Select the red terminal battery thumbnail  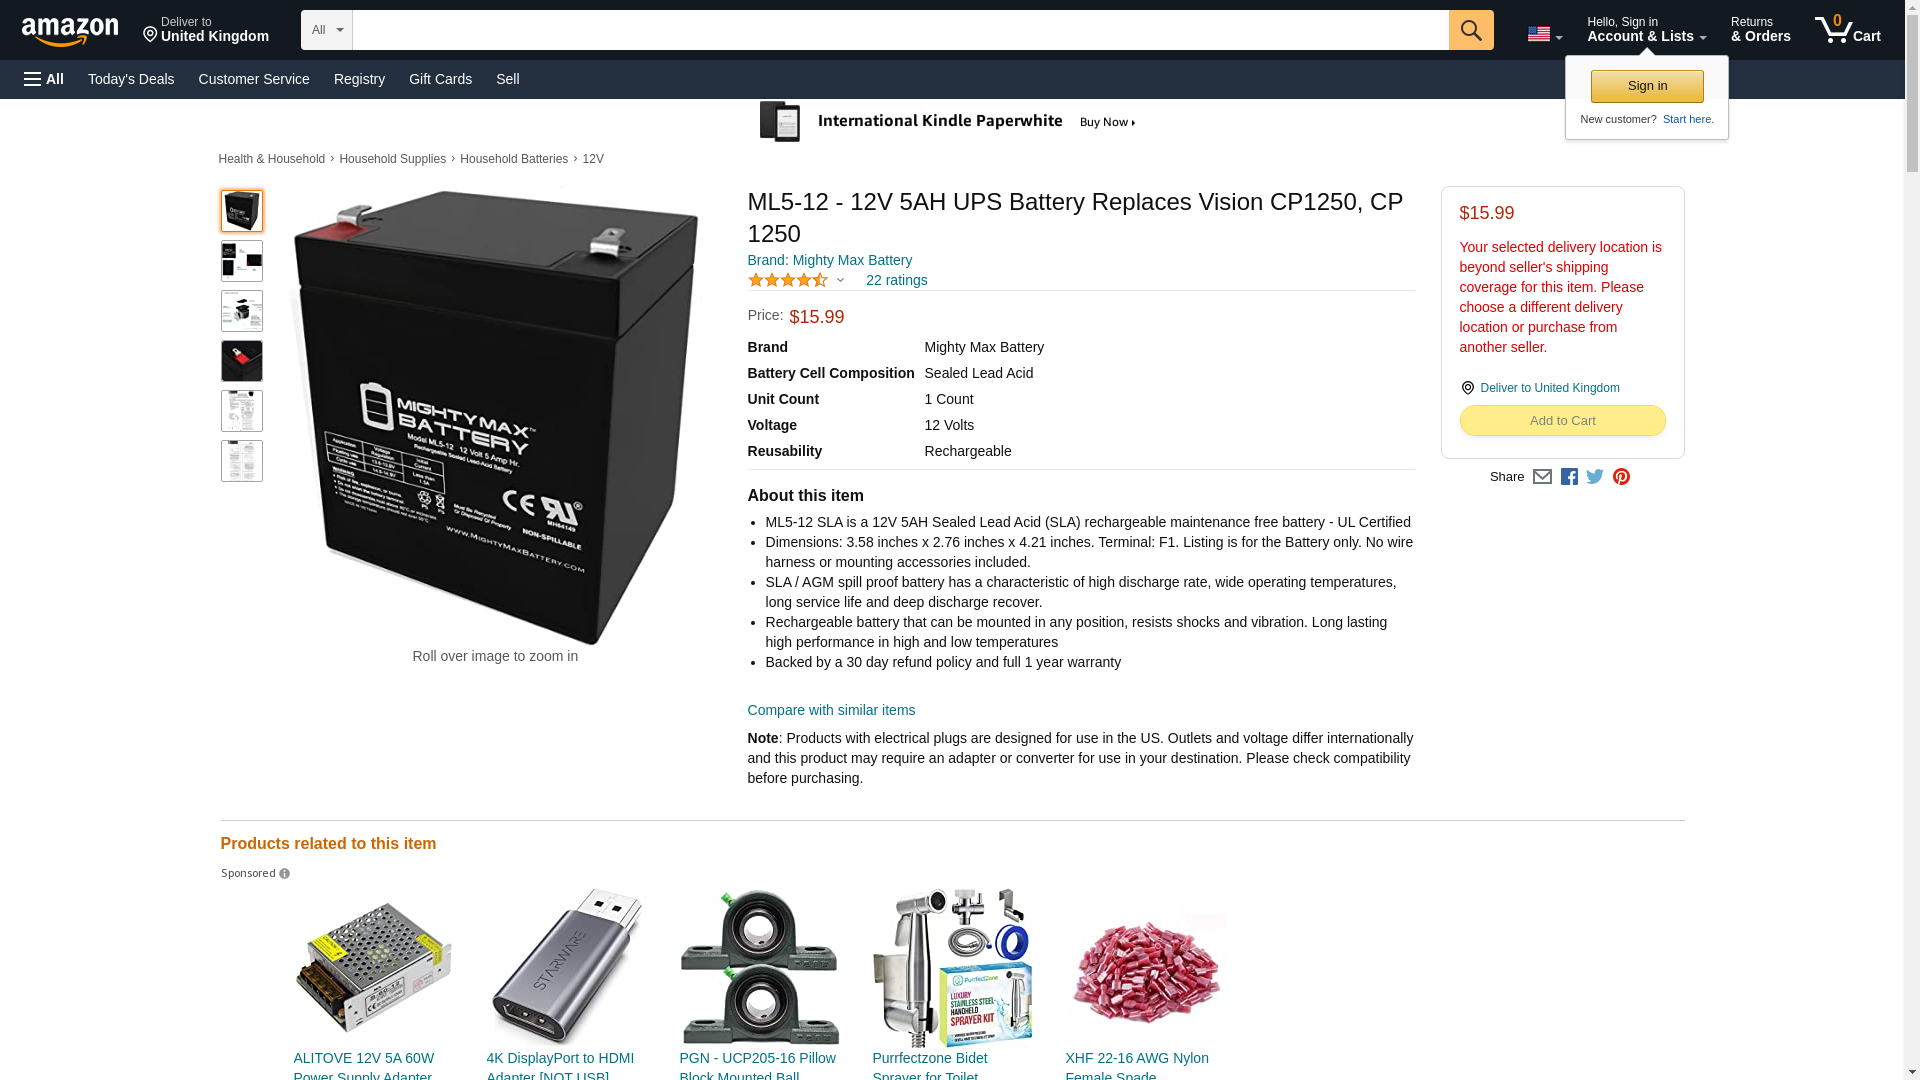click(242, 361)
